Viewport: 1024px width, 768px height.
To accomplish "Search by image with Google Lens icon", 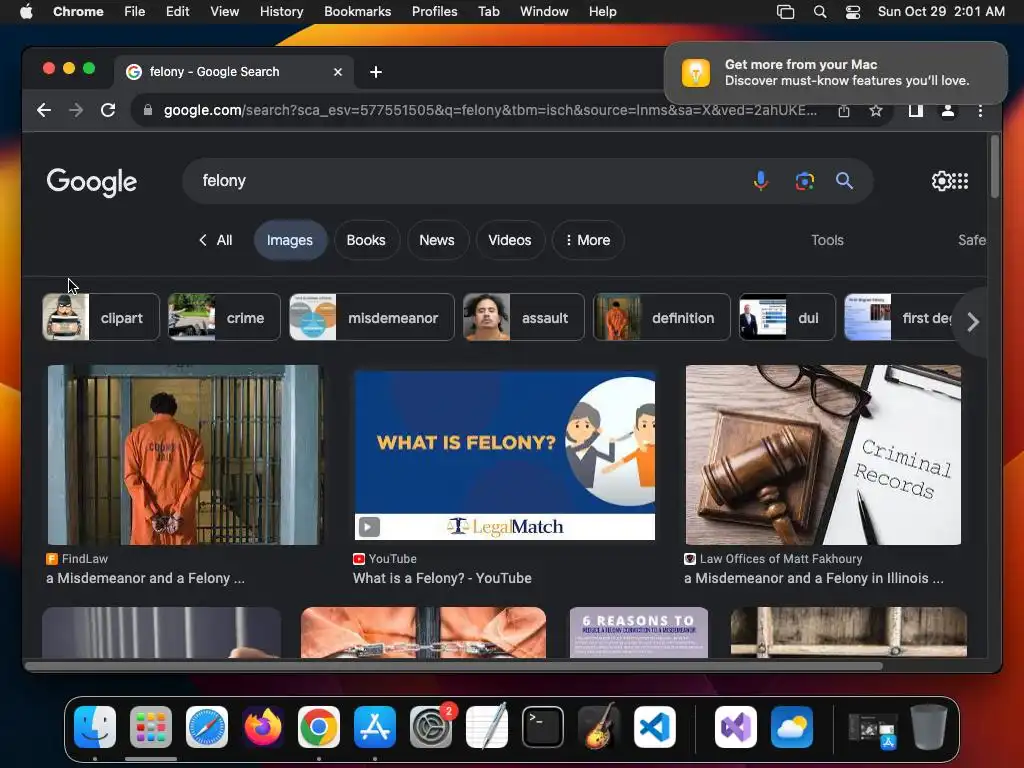I will (805, 181).
